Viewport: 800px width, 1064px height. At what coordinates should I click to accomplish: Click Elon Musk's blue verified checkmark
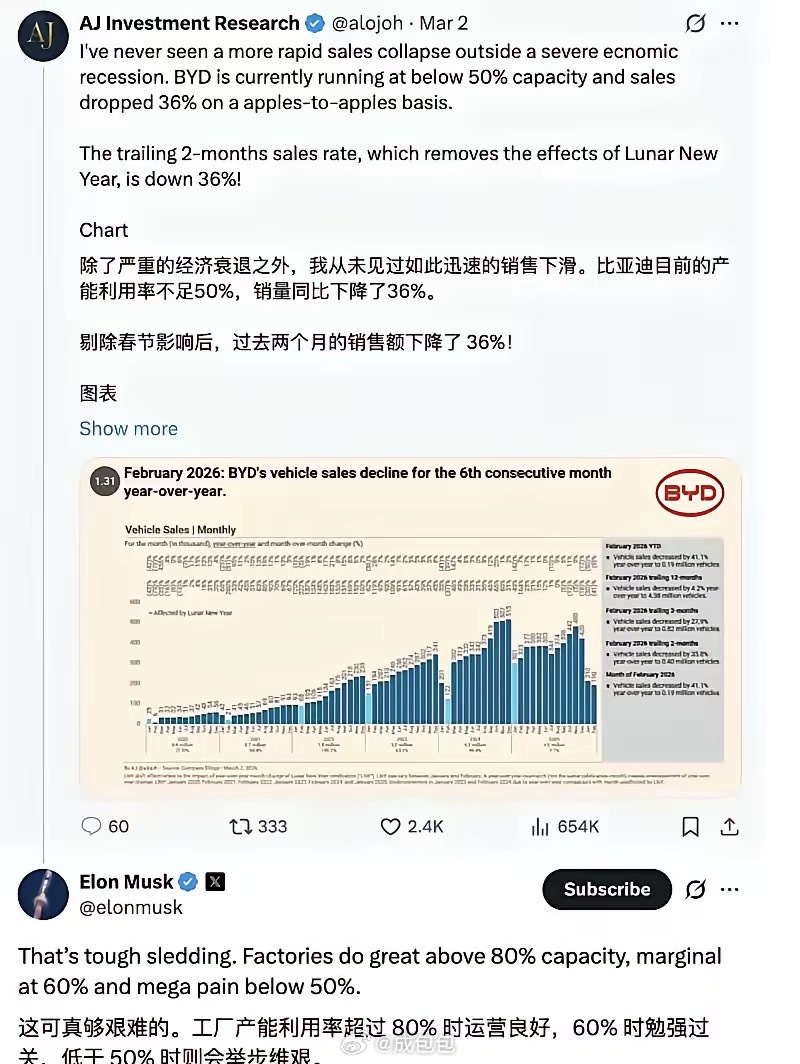tap(187, 882)
